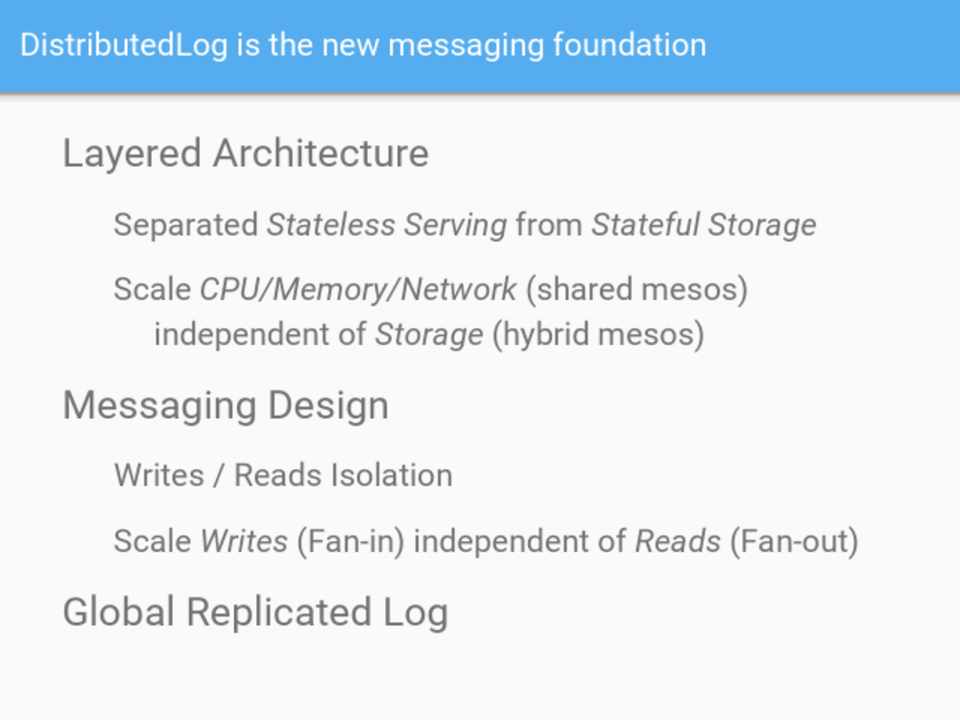Select the "Global Replicated Log" heading
Viewport: 960px width, 720px height.
255,612
